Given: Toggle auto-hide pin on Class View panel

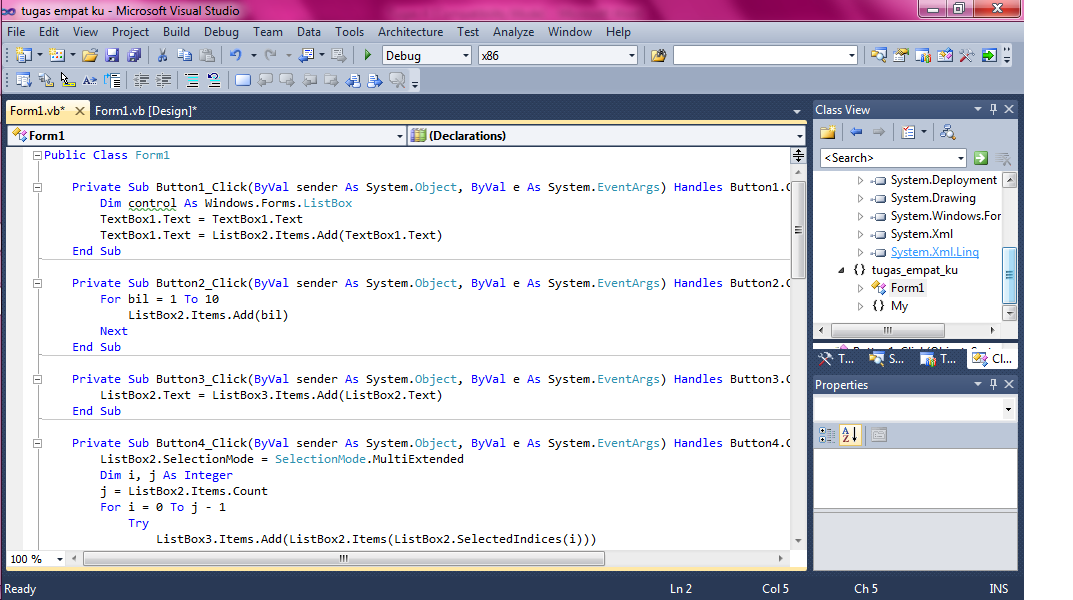Looking at the screenshot, I should pos(994,109).
